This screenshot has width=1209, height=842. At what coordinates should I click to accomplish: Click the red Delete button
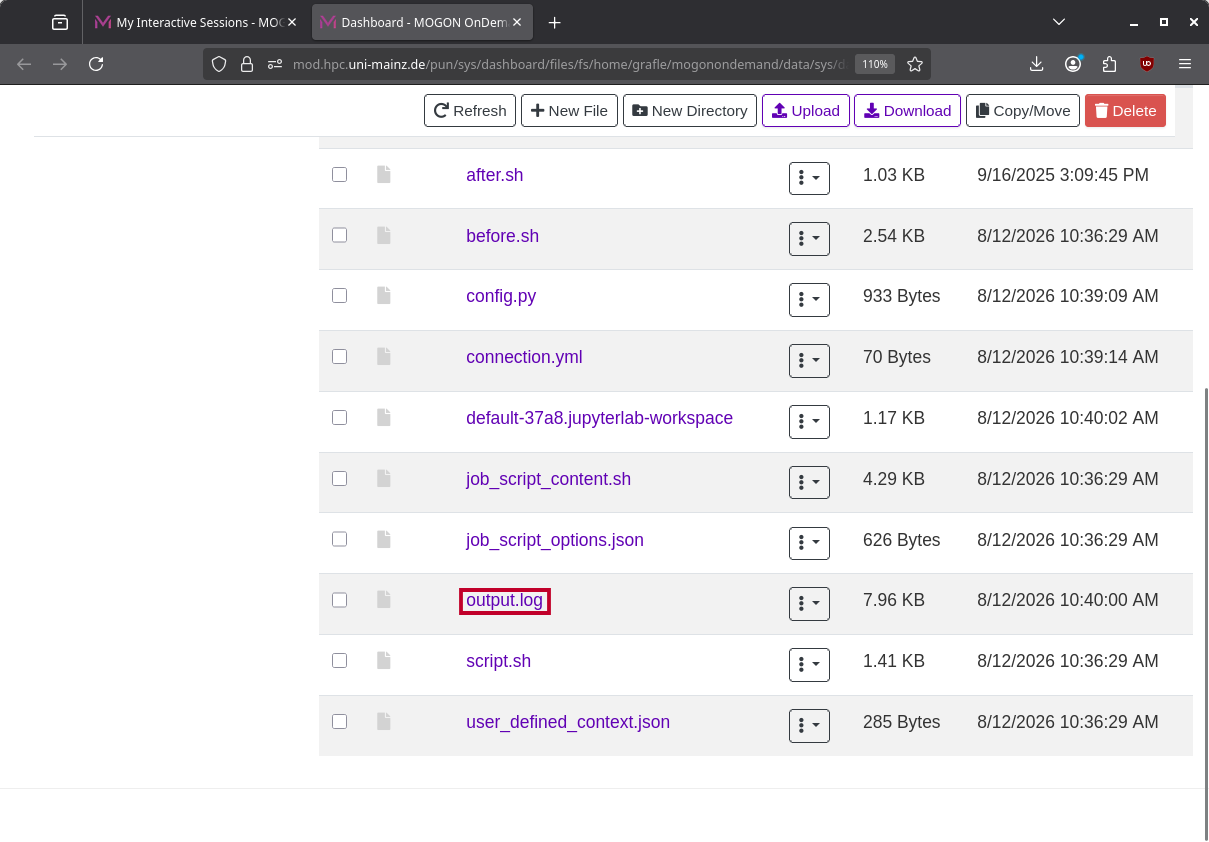coord(1125,111)
